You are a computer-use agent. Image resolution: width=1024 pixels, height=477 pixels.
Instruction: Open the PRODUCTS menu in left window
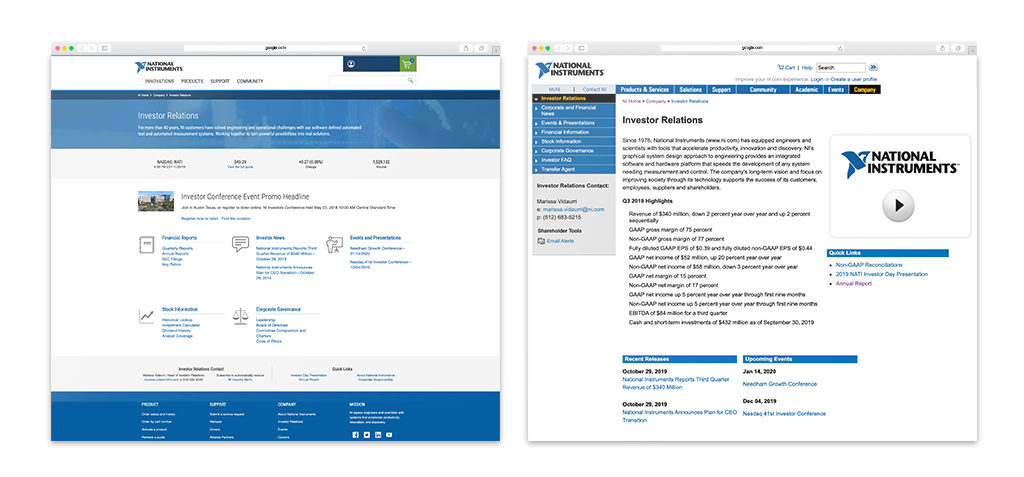point(192,82)
